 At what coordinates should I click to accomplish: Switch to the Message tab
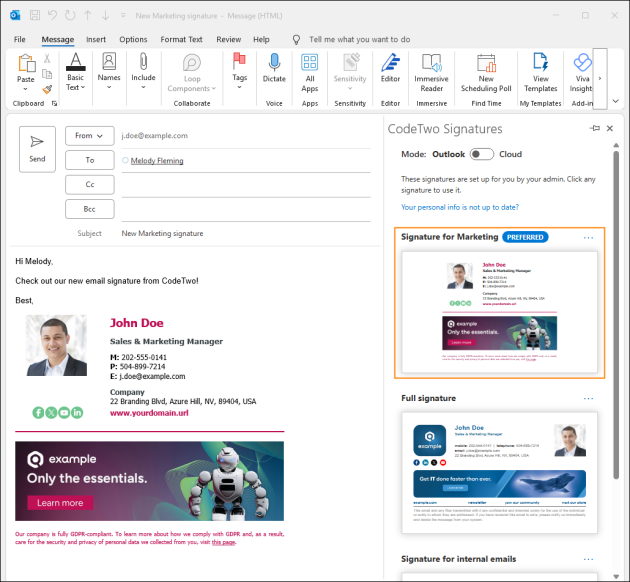58,39
